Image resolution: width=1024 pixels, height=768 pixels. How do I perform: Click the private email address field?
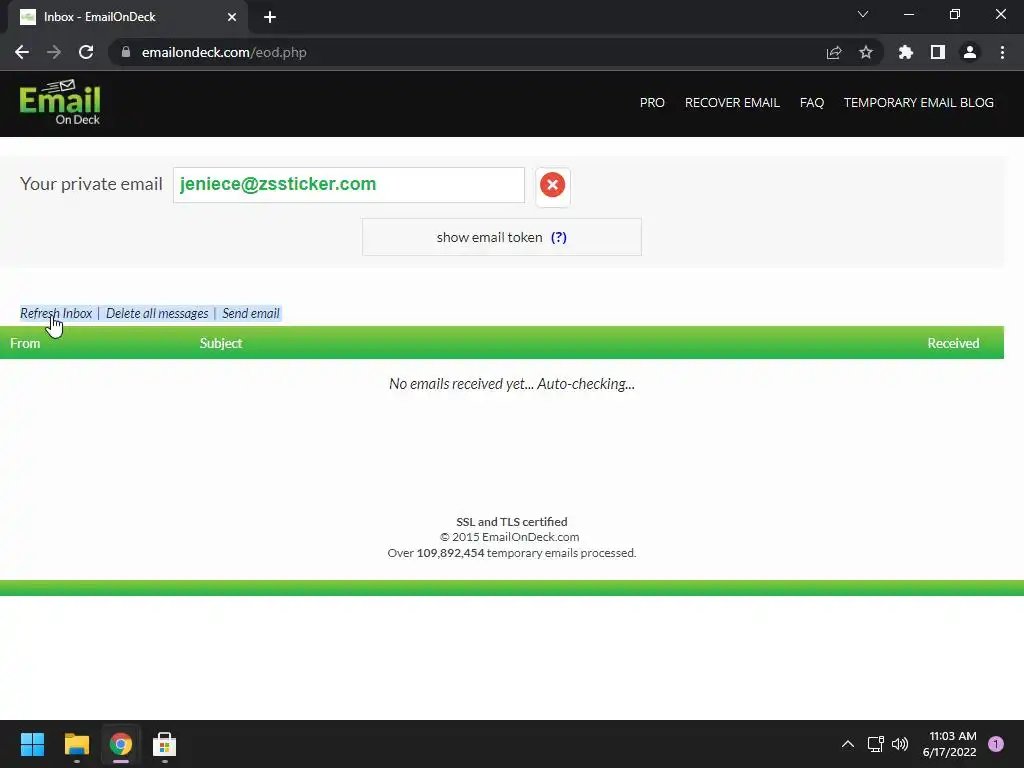349,185
